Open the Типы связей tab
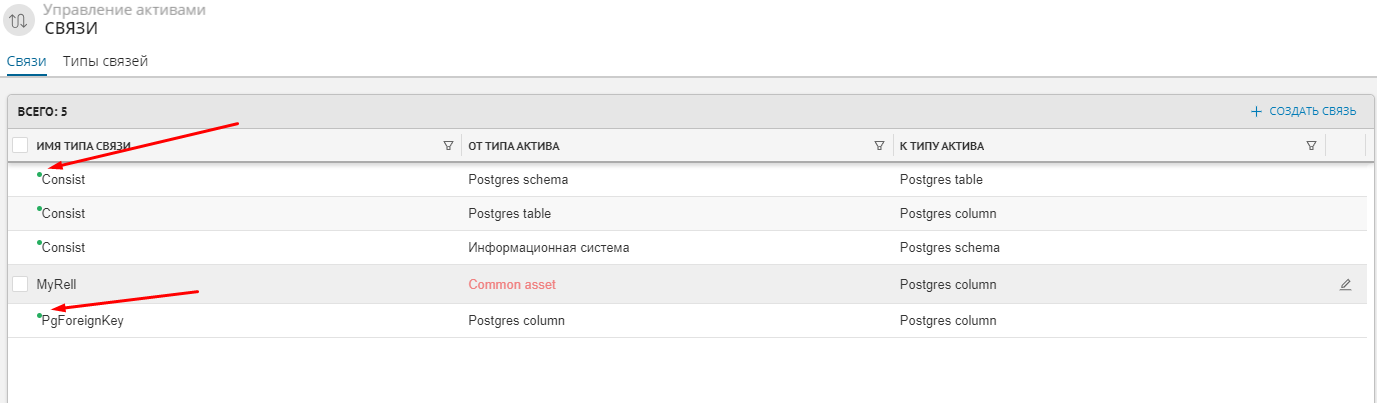This screenshot has width=1377, height=403. point(105,62)
